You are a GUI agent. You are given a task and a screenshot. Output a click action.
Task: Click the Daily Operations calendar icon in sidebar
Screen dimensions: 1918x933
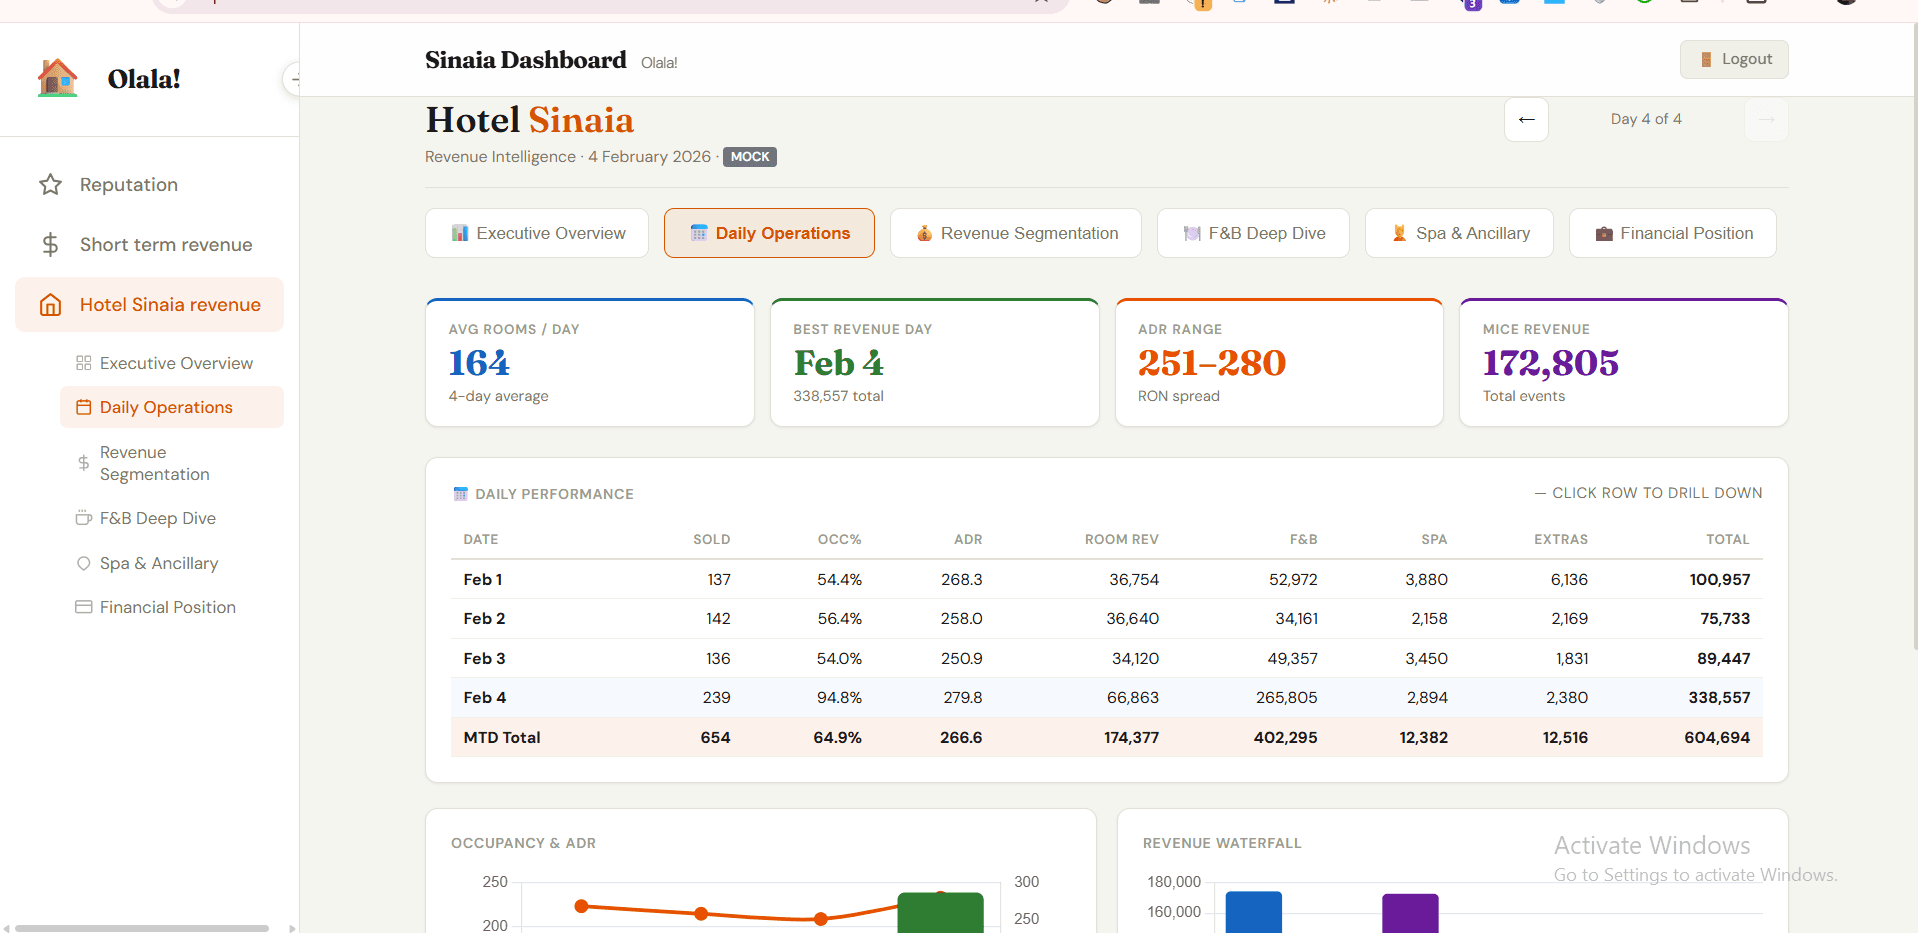84,407
